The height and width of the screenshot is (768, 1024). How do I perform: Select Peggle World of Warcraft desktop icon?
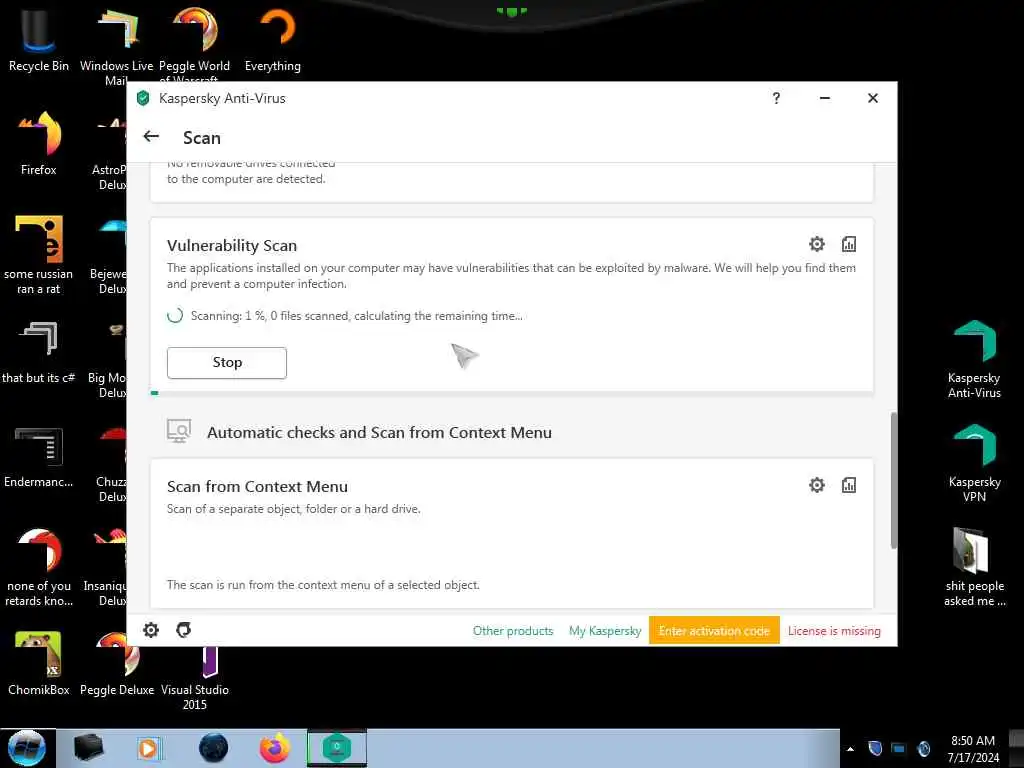pyautogui.click(x=194, y=43)
